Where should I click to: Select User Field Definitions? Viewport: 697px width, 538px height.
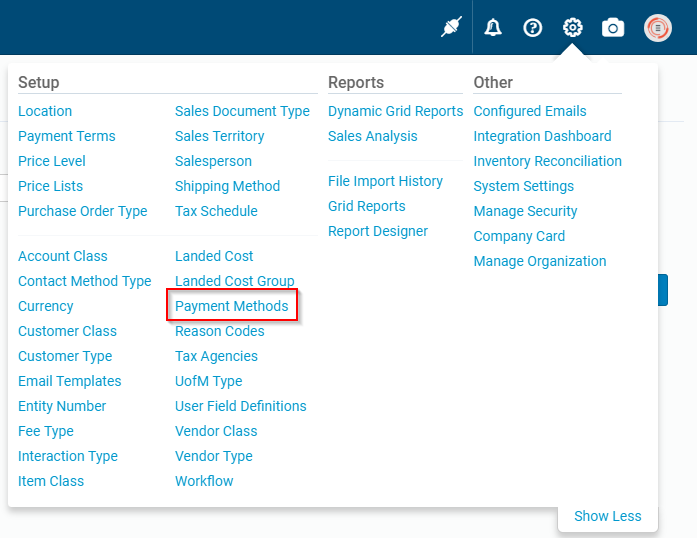[241, 406]
